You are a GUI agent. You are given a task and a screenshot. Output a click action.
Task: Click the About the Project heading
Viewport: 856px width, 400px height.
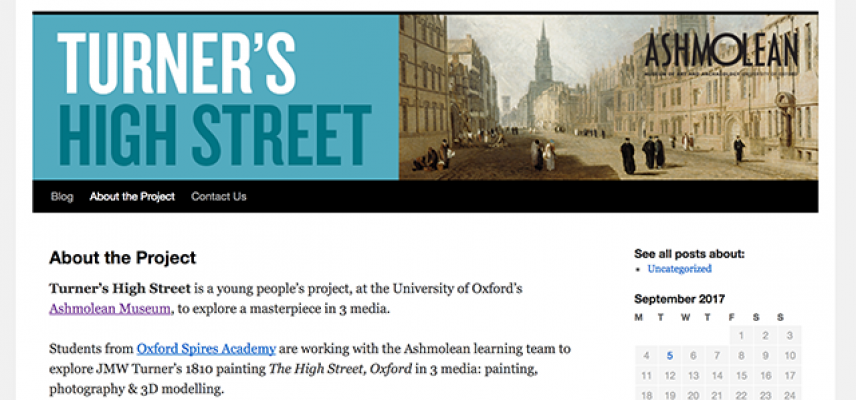122,258
